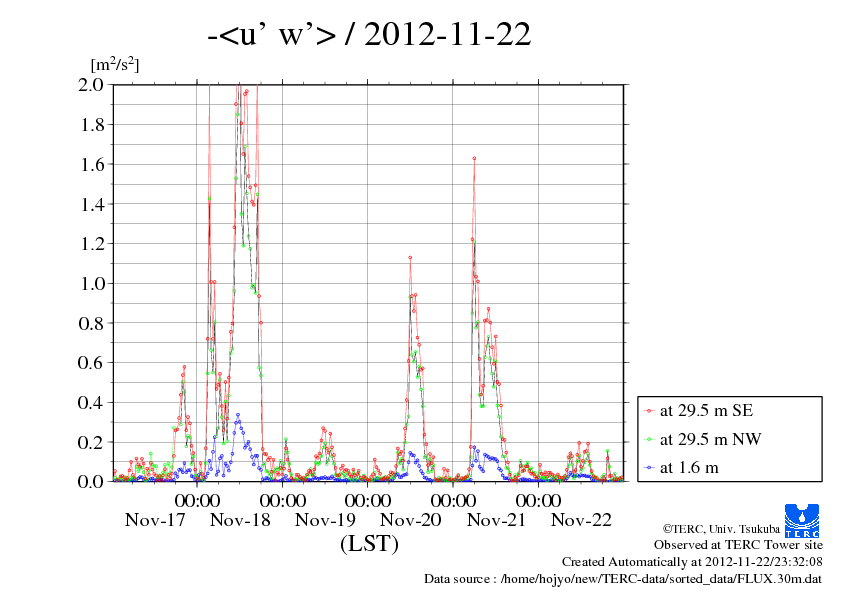The image size is (842, 595).
Task: Click the 'Nov-18' date label
Action: coord(240,520)
